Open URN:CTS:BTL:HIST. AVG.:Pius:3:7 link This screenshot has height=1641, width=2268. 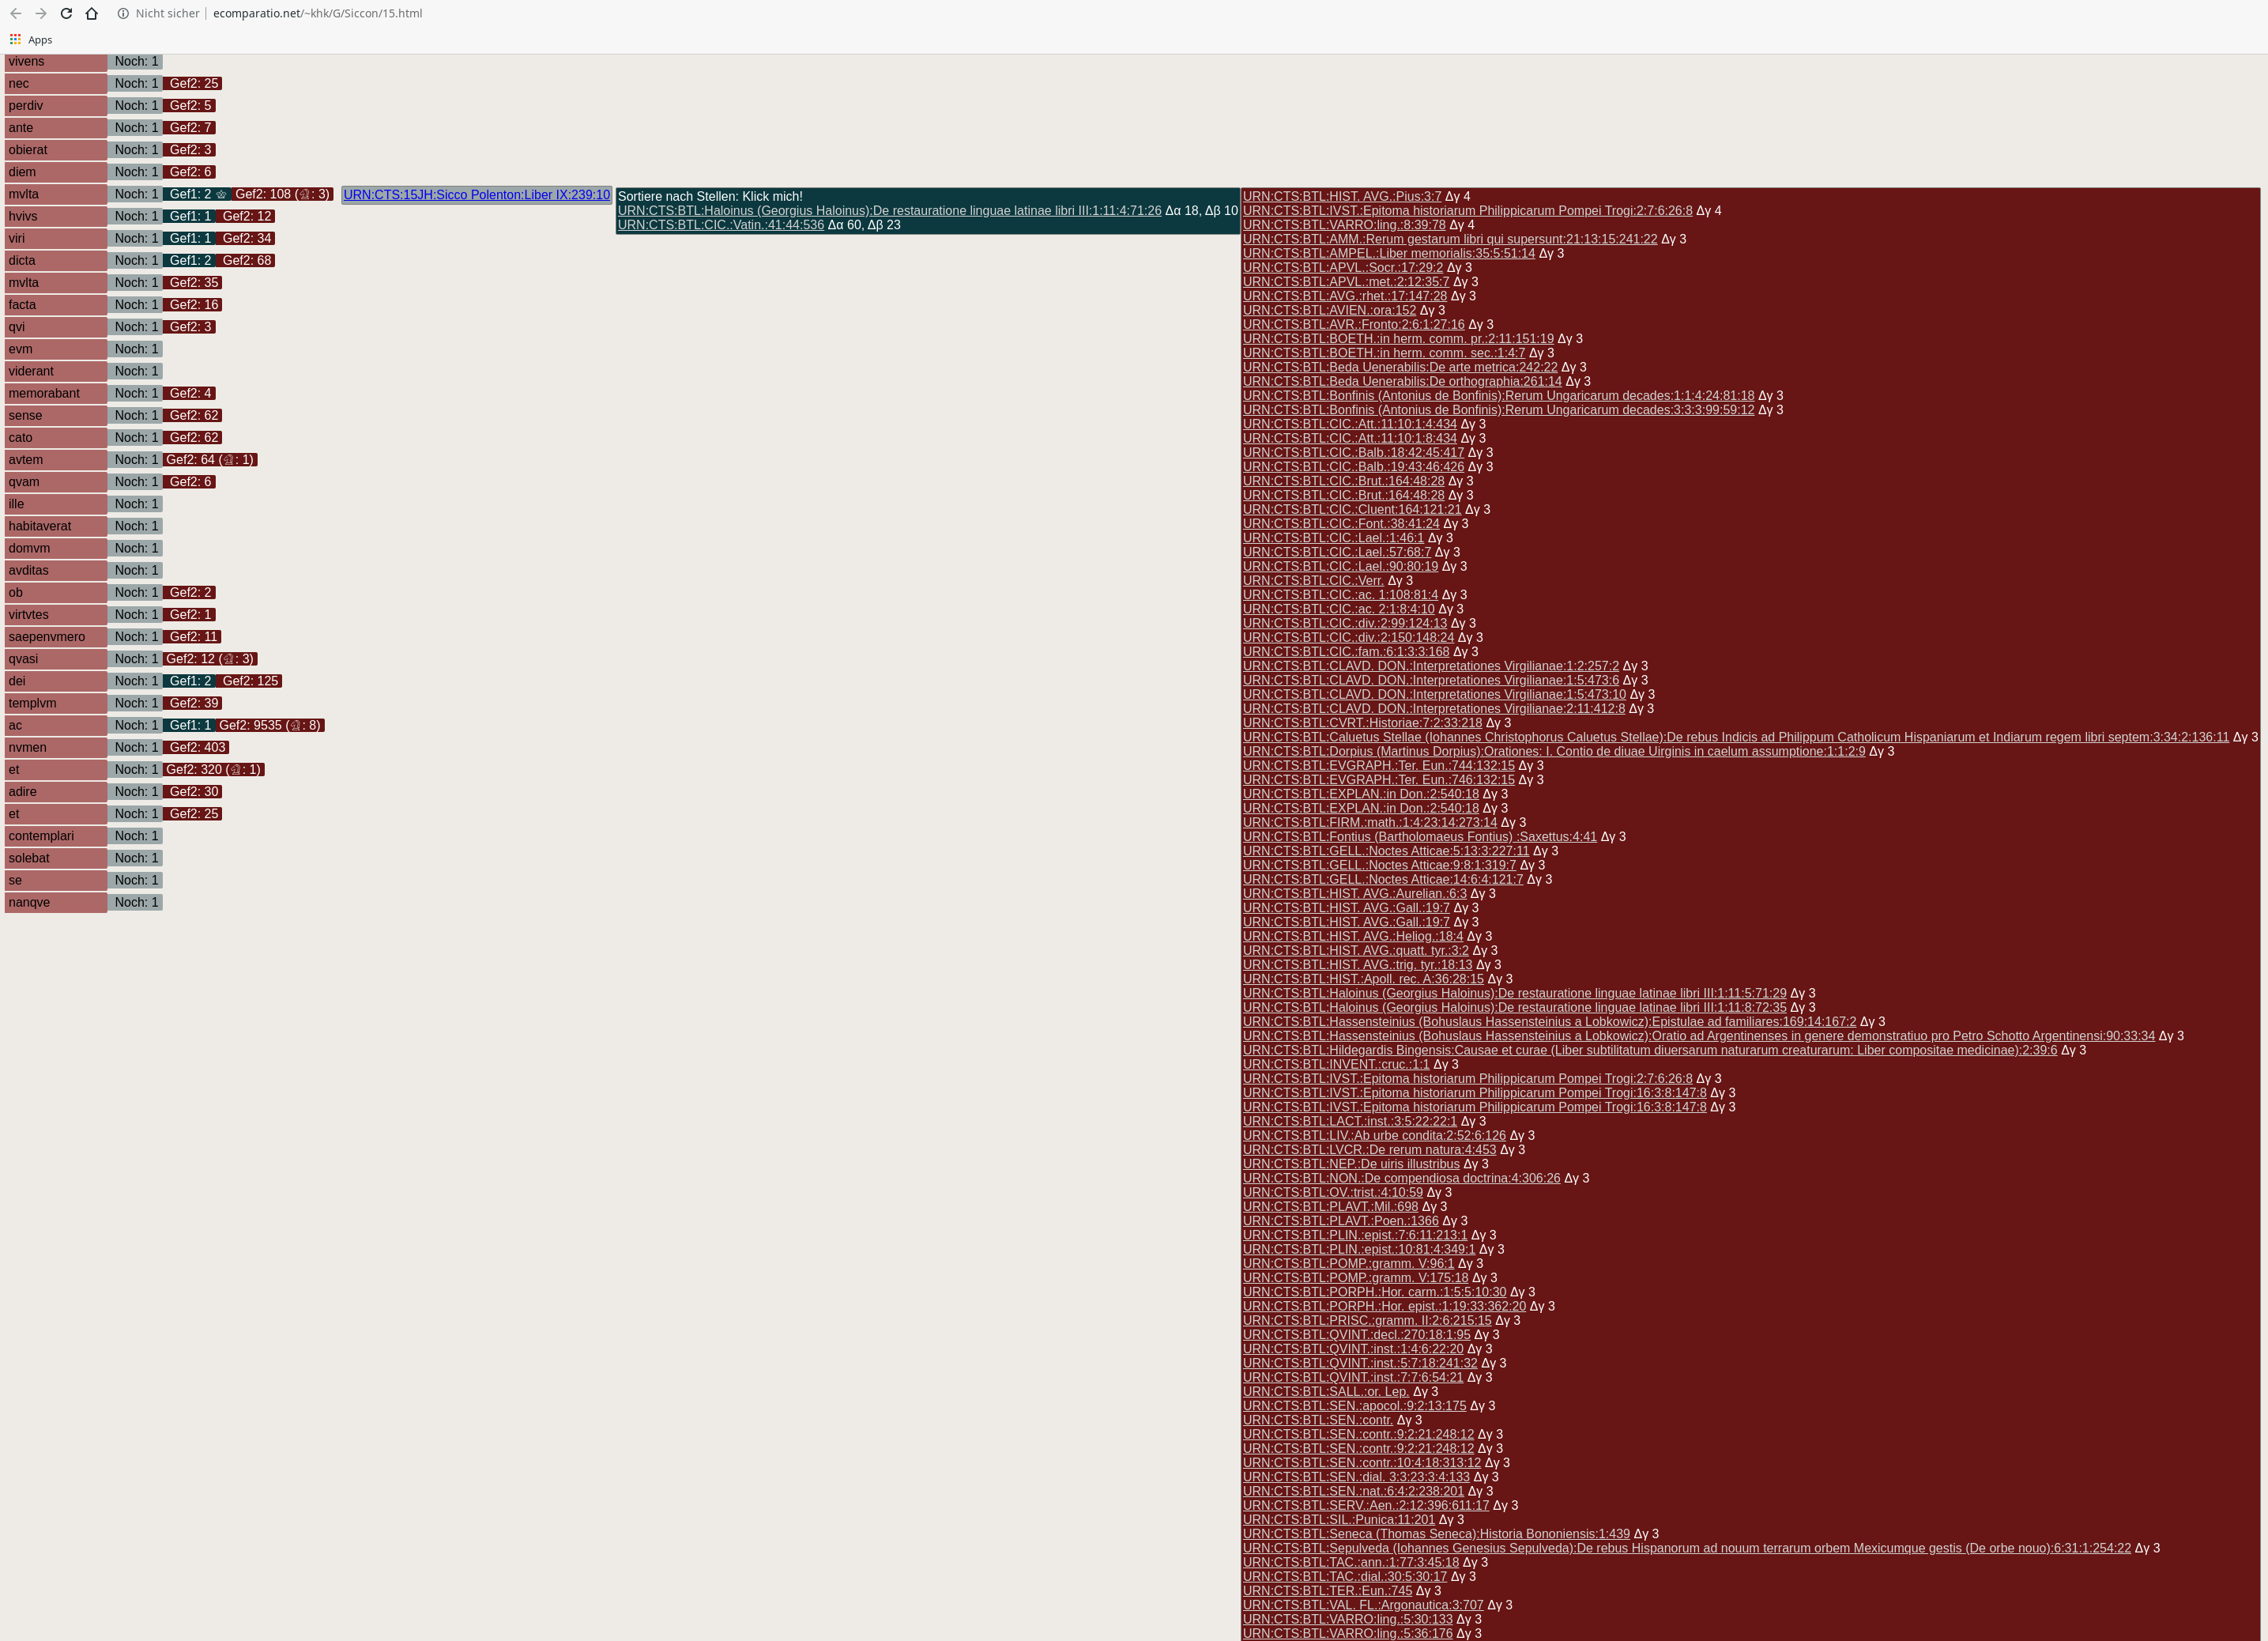point(1341,196)
